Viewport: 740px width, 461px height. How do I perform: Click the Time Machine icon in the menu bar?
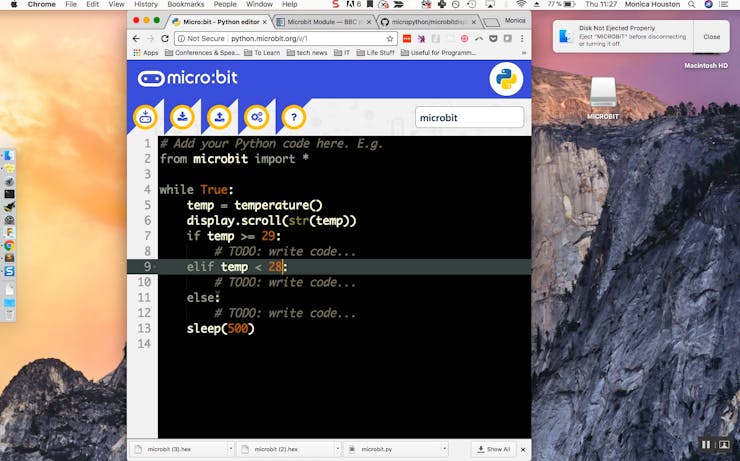pos(471,4)
